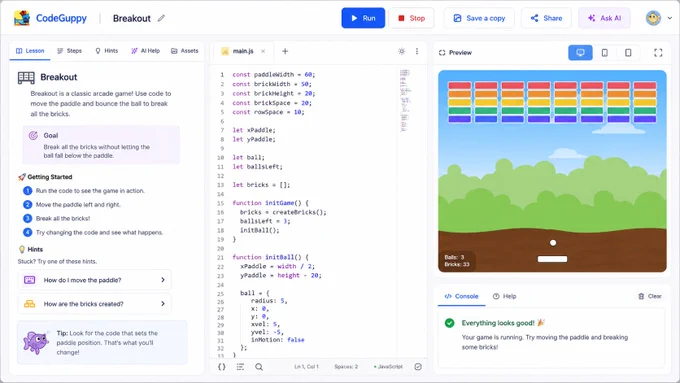Image resolution: width=680 pixels, height=383 pixels.
Task: Stop the running program
Action: click(x=411, y=18)
